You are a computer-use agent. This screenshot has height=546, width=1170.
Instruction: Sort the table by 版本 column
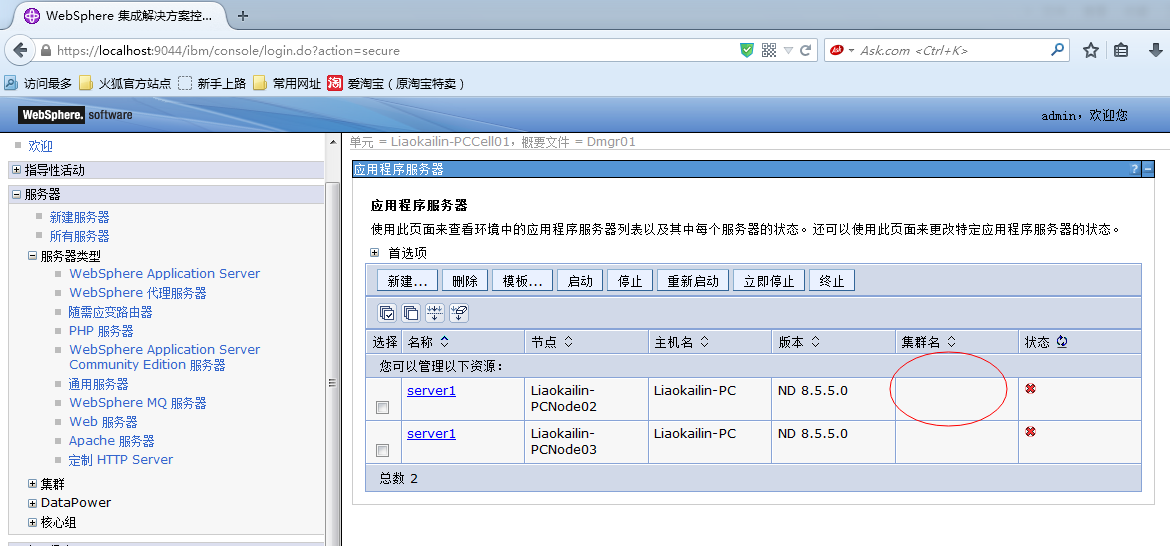click(x=815, y=342)
